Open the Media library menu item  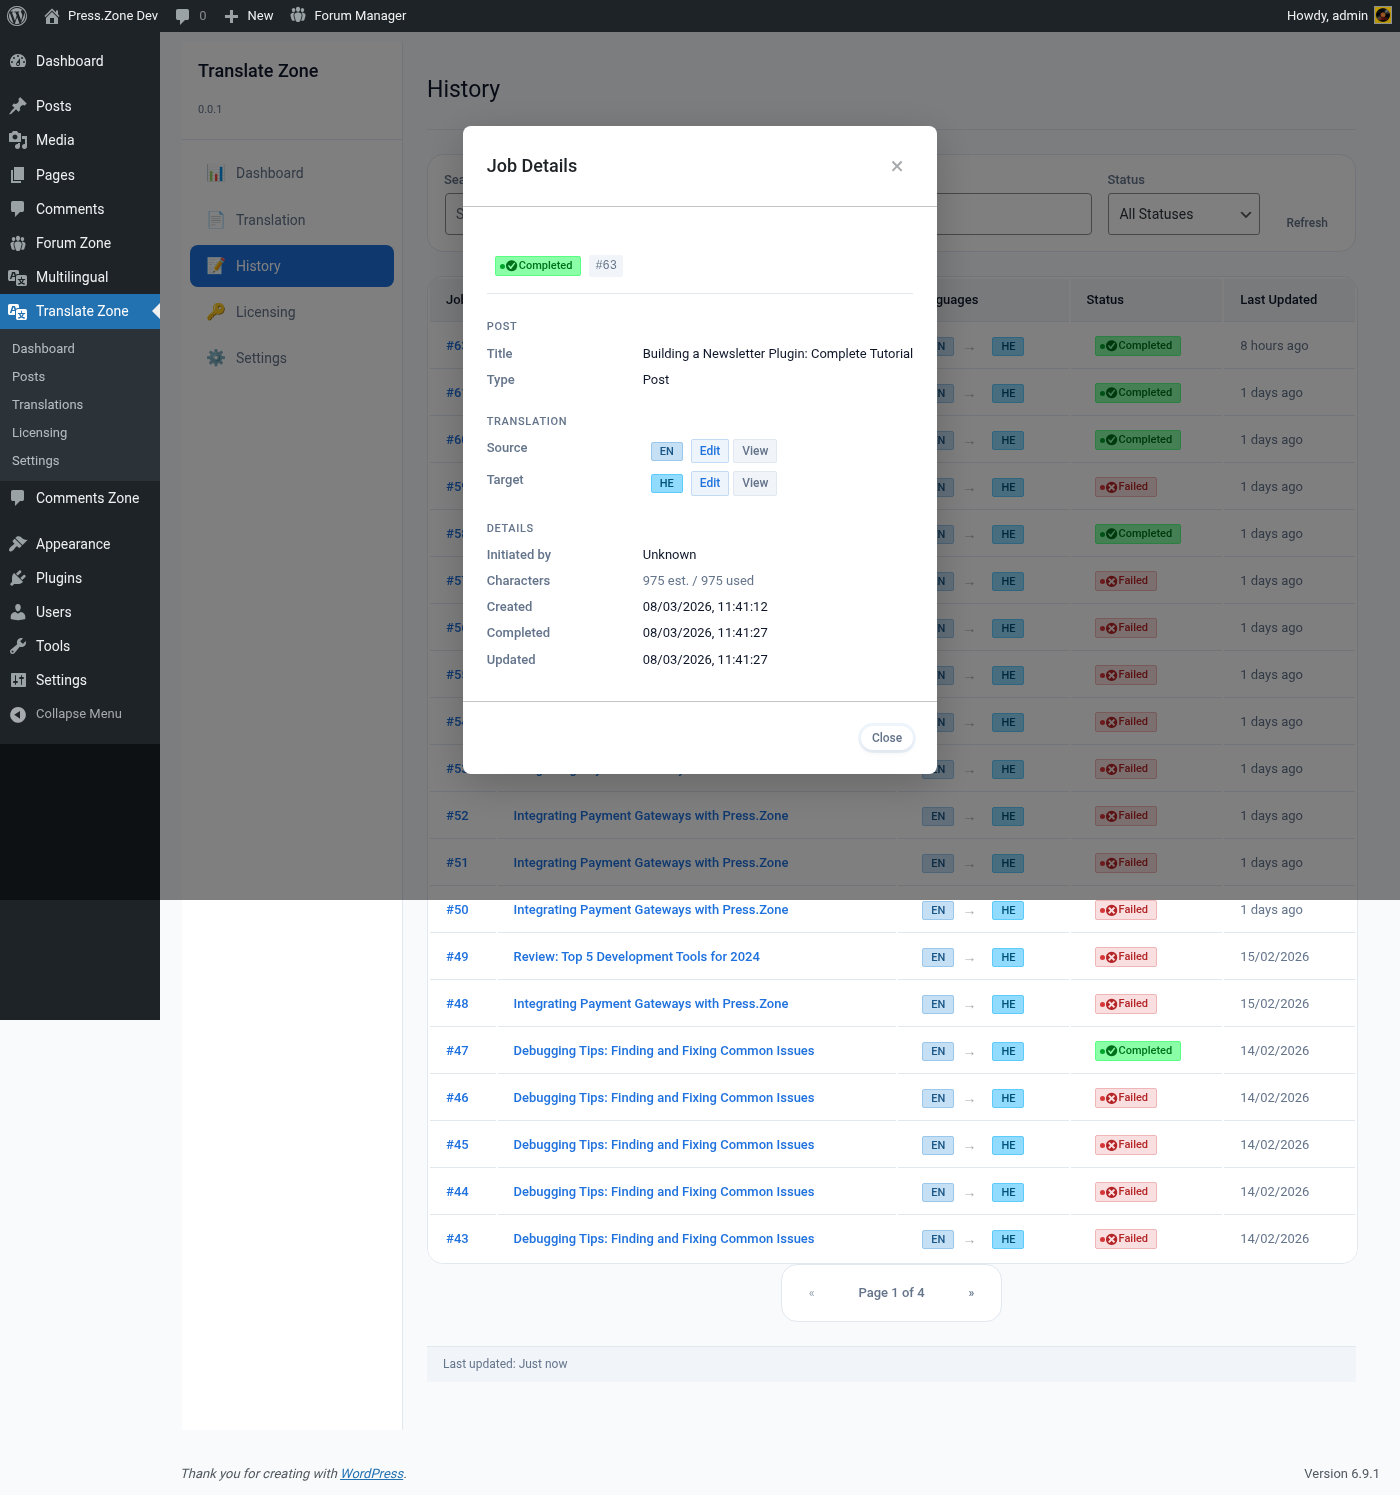80,140
